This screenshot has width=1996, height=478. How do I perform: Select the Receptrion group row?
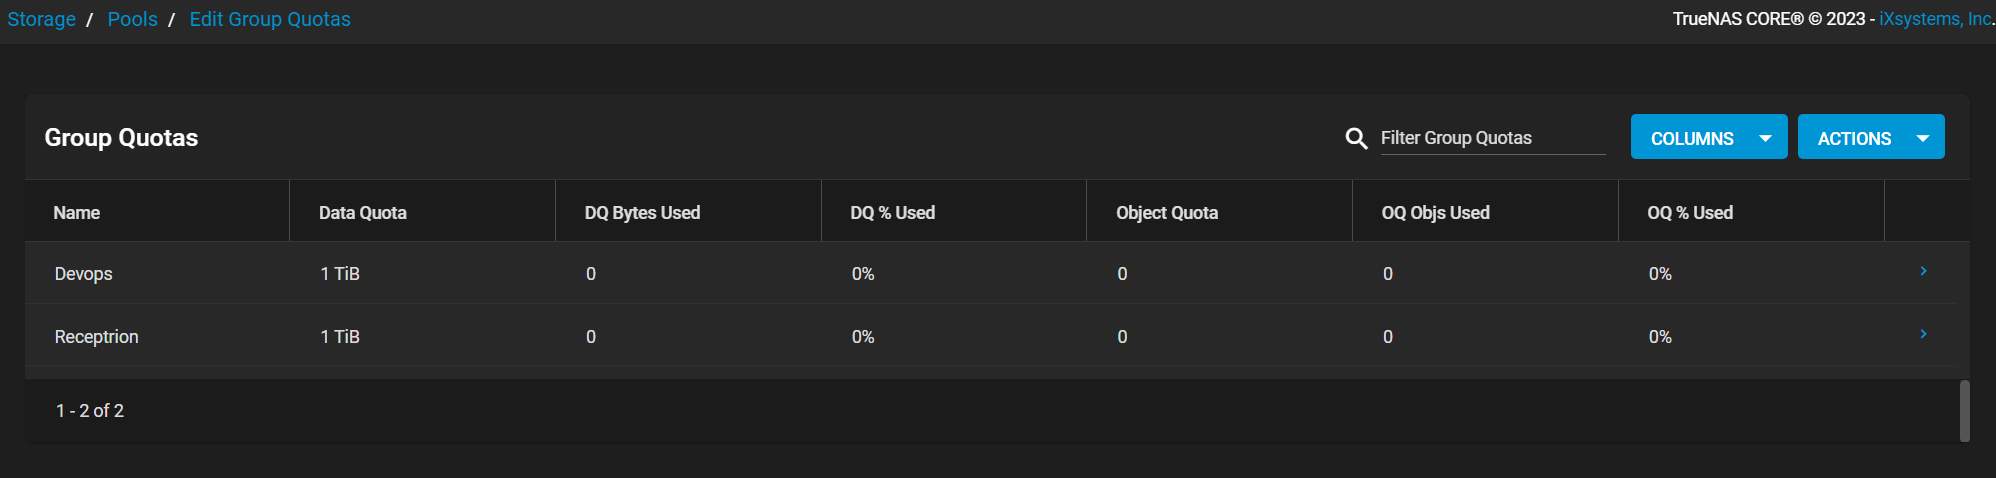(990, 336)
